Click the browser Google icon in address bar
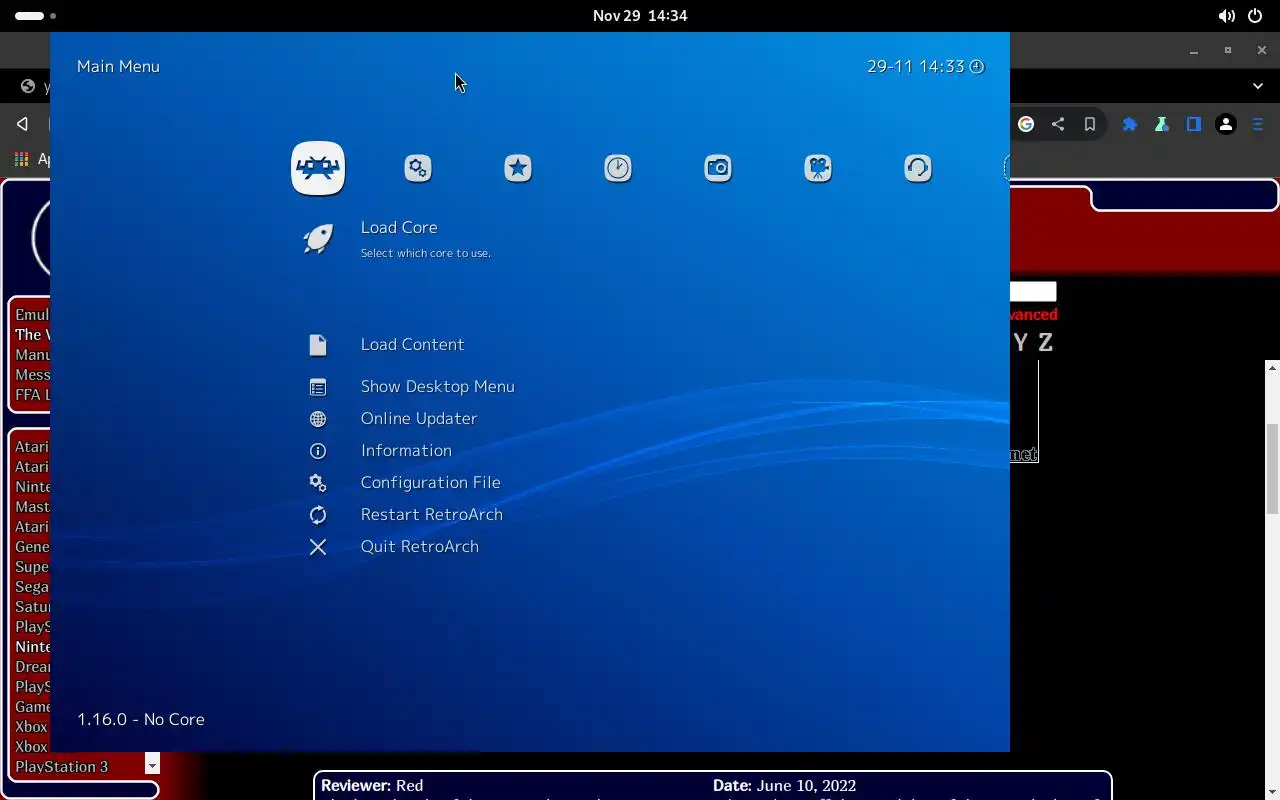1280x800 pixels. click(1026, 124)
